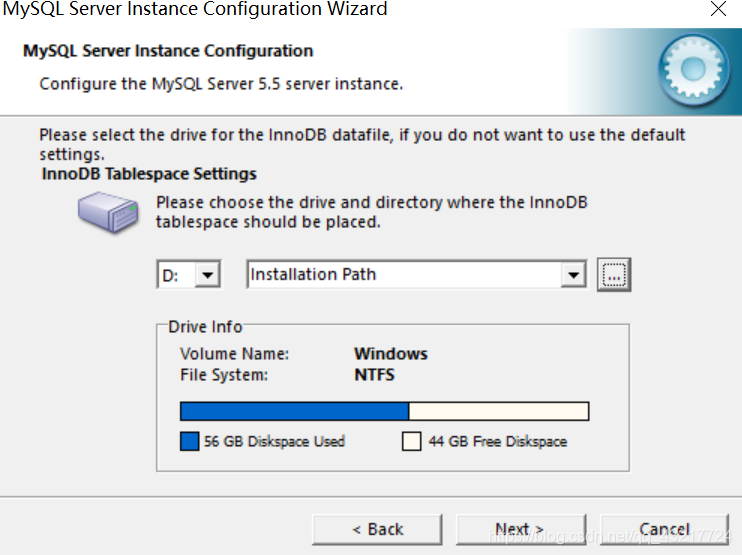Select the 'NTFS' file system value
Viewport: 742px width, 555px height.
tap(374, 375)
